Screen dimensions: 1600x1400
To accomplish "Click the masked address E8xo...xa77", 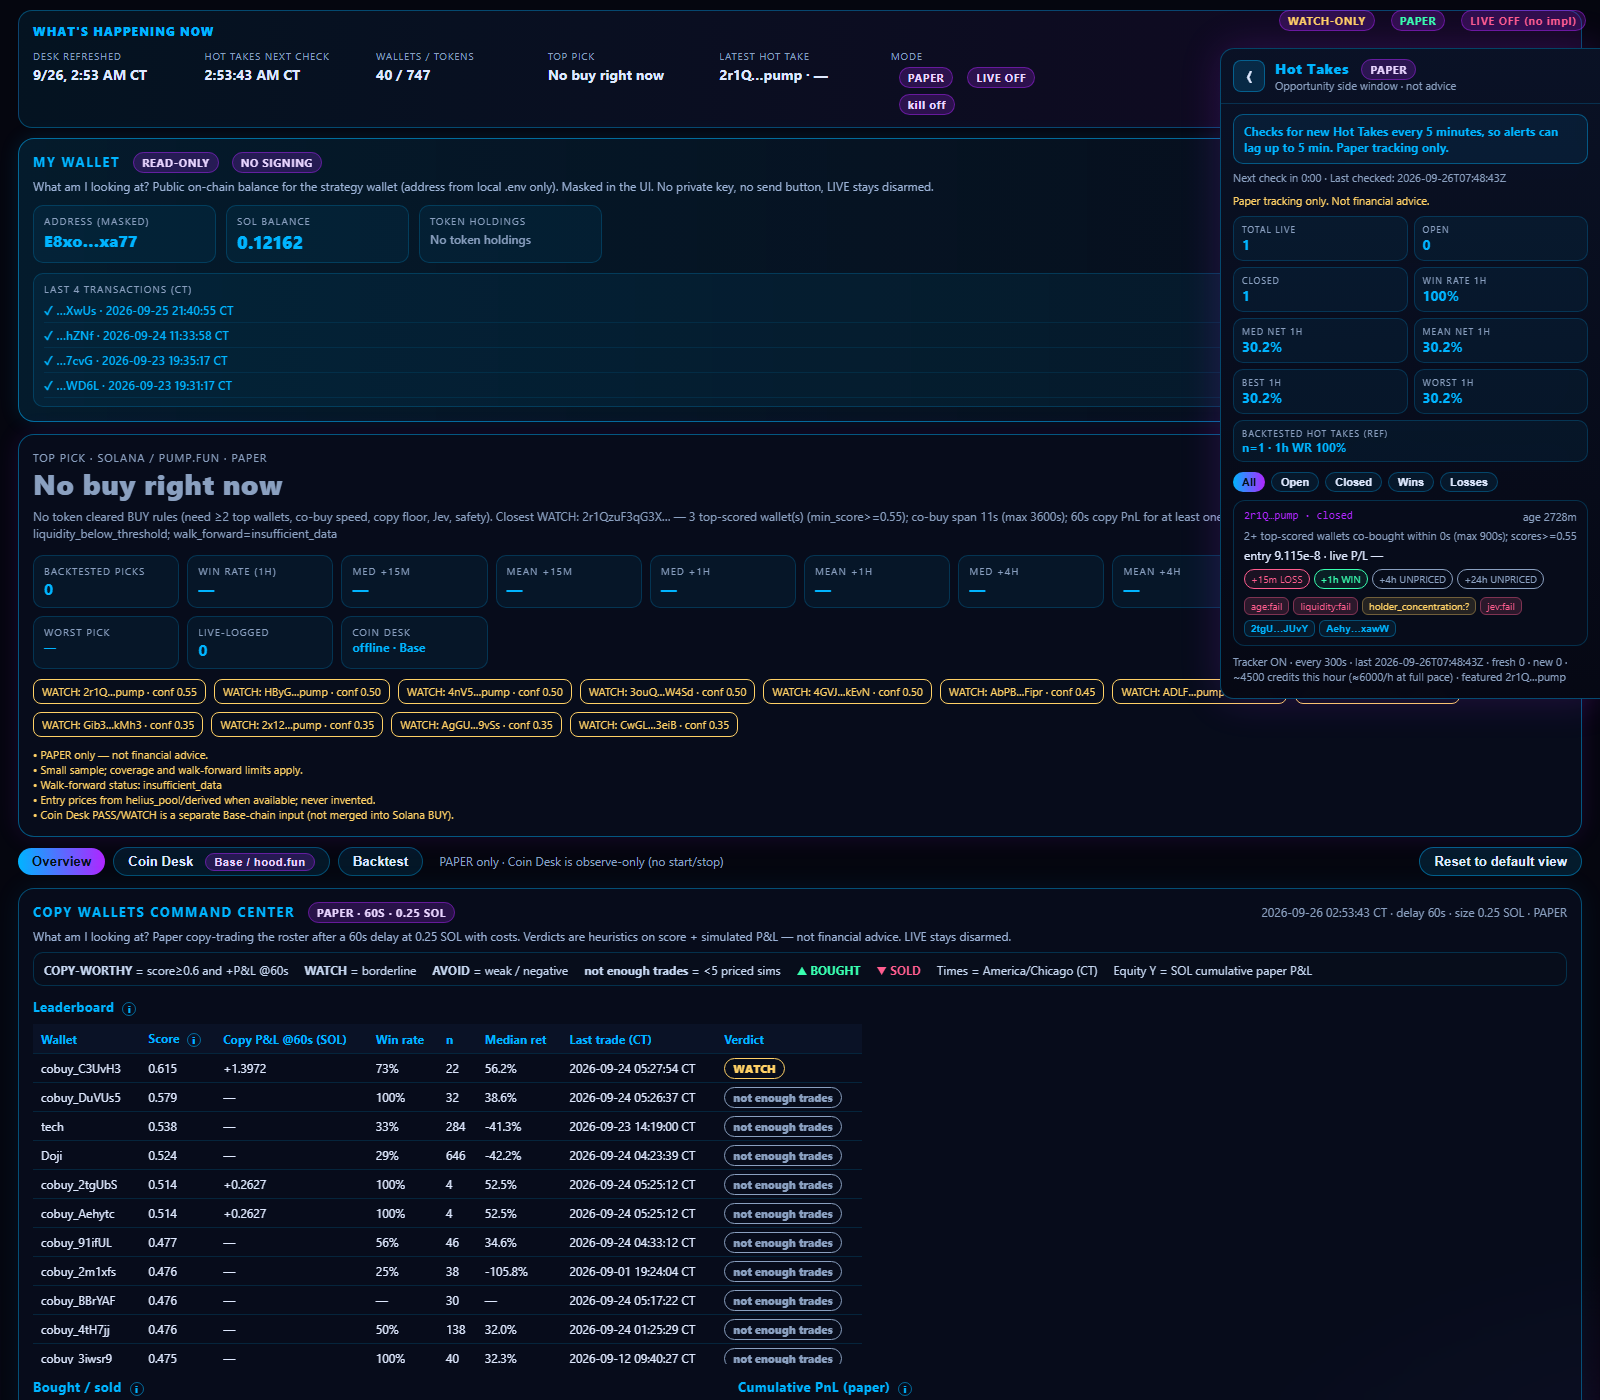I will (91, 242).
